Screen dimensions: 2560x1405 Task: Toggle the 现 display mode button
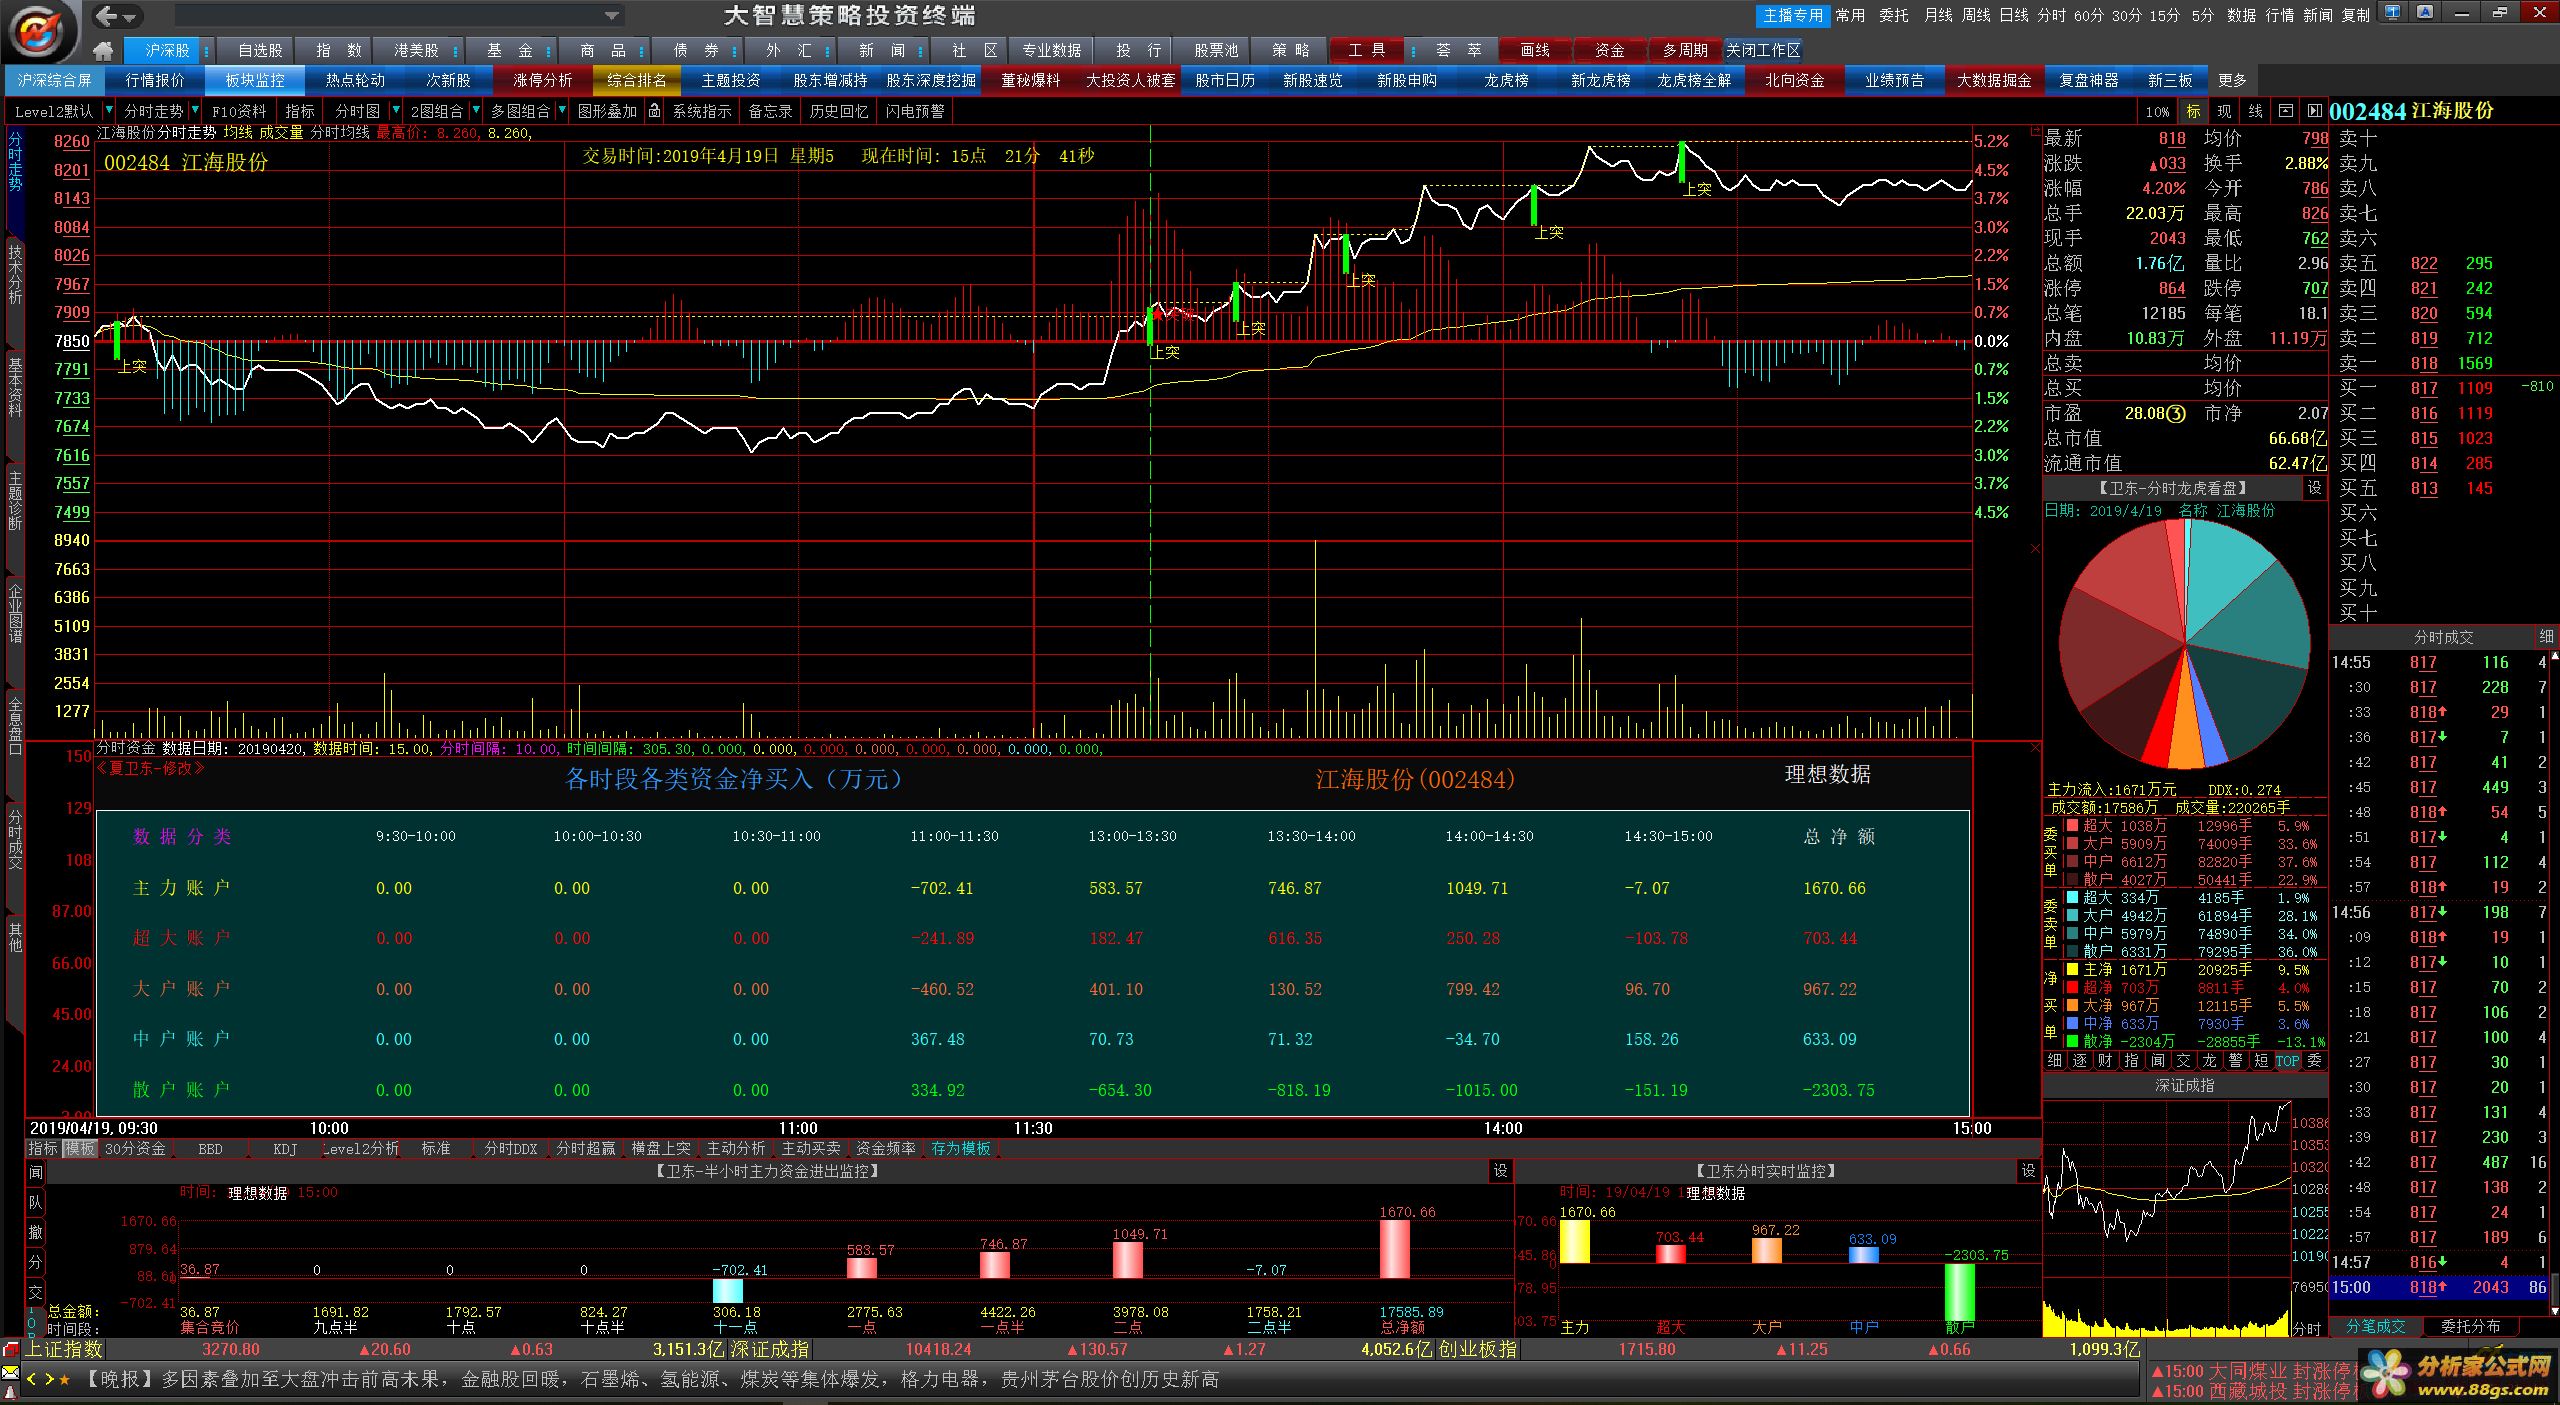(x=2224, y=111)
